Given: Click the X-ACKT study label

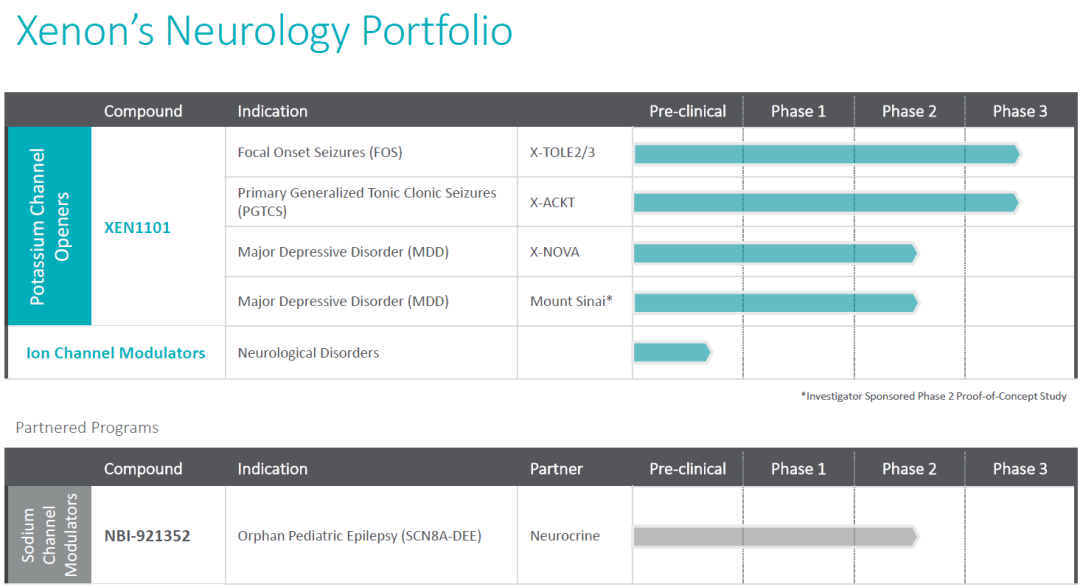Looking at the screenshot, I should pyautogui.click(x=552, y=202).
